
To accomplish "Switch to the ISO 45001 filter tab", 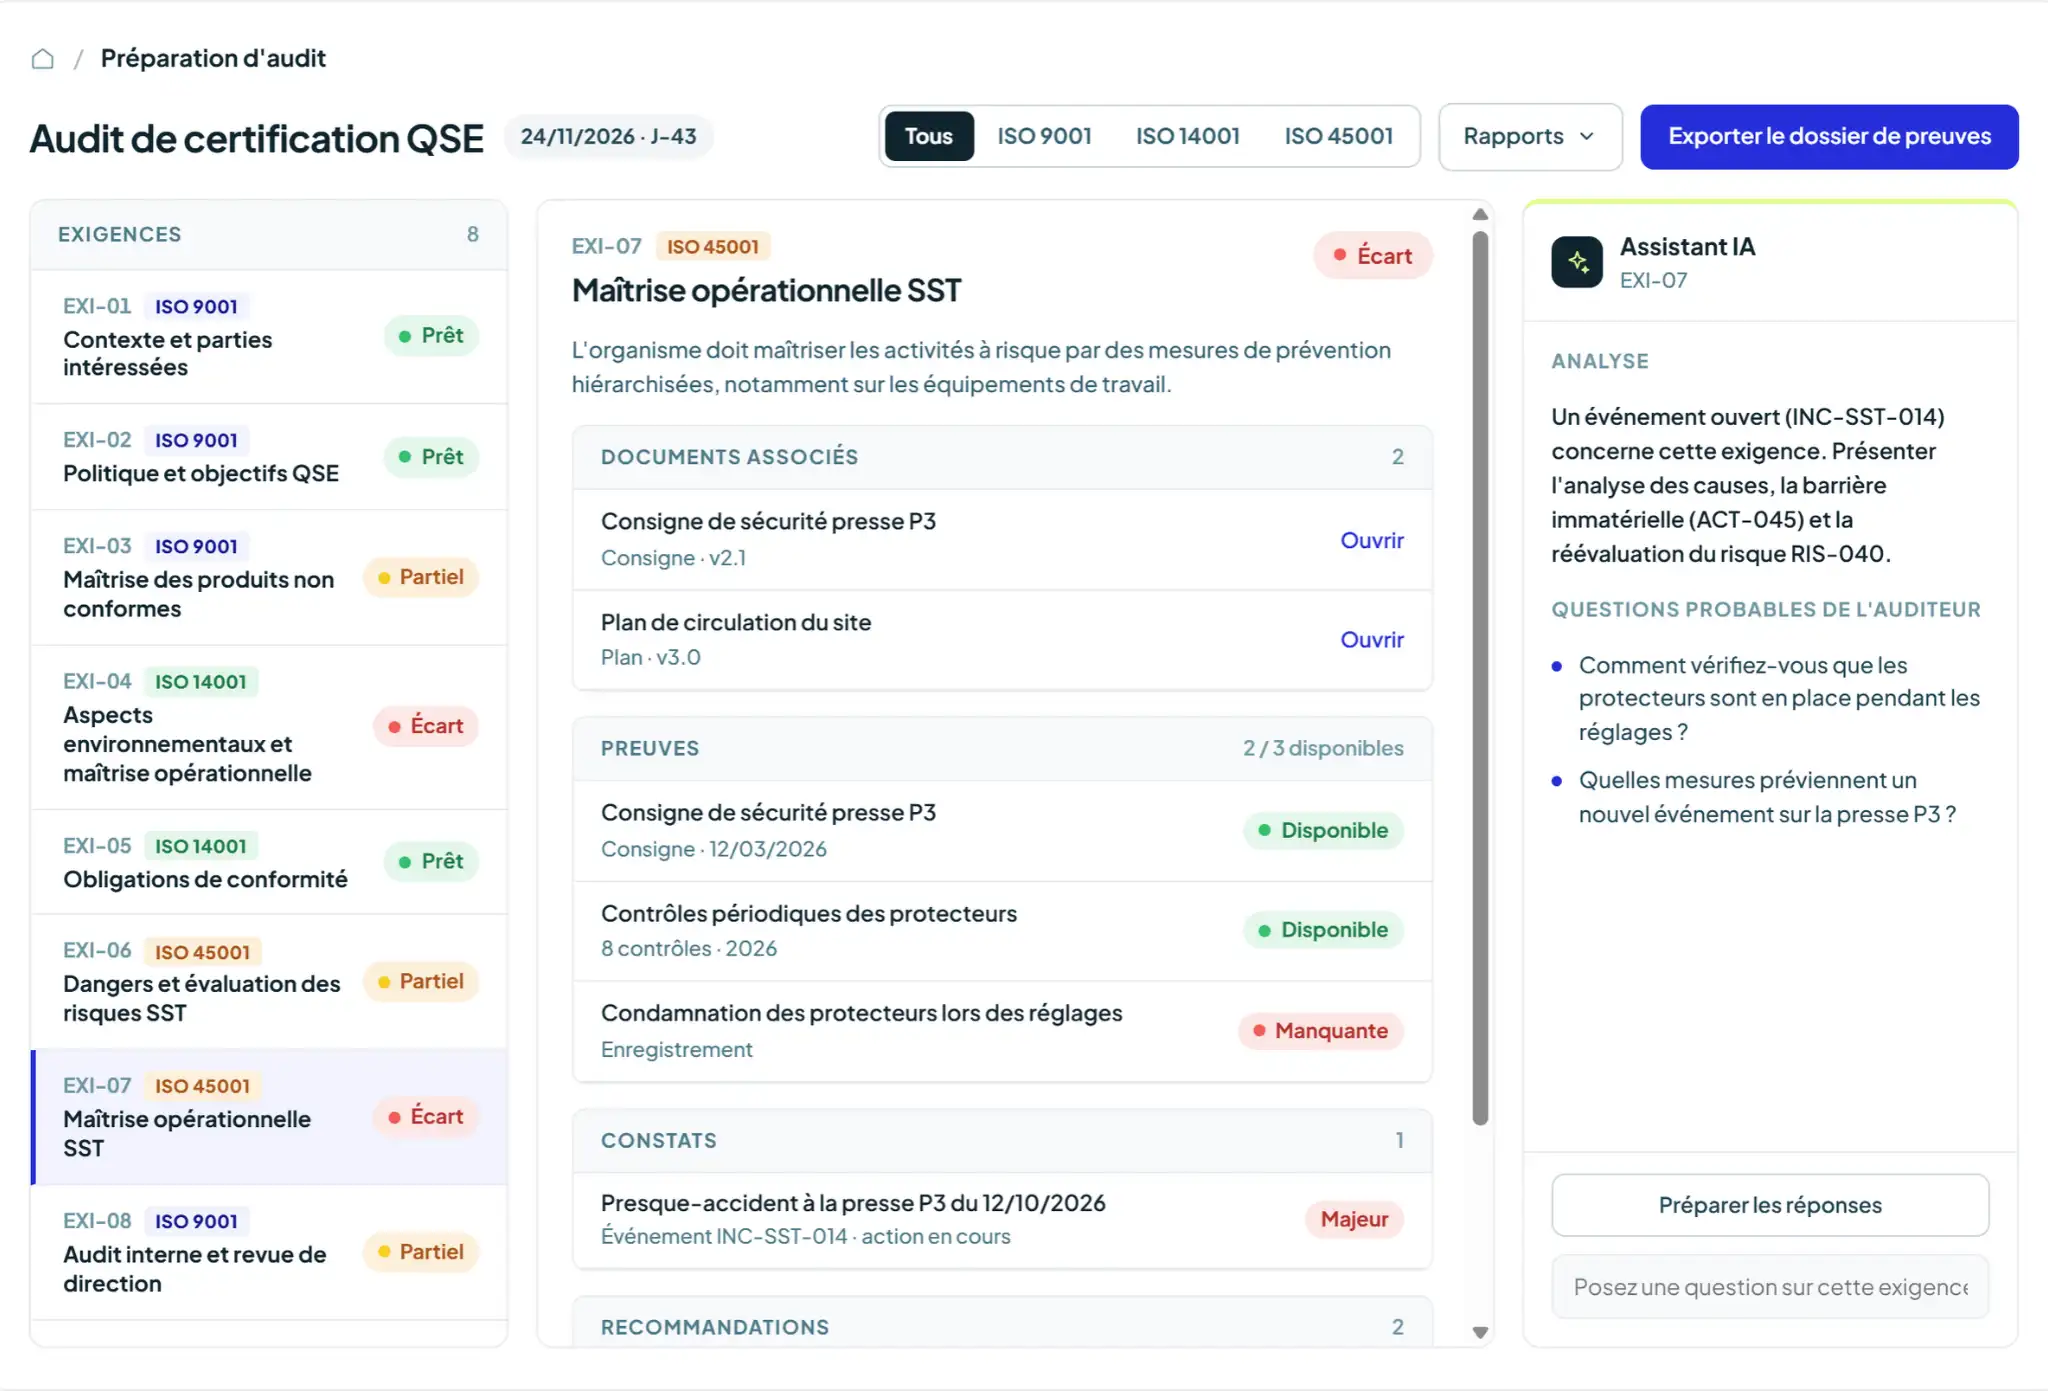I will 1338,137.
